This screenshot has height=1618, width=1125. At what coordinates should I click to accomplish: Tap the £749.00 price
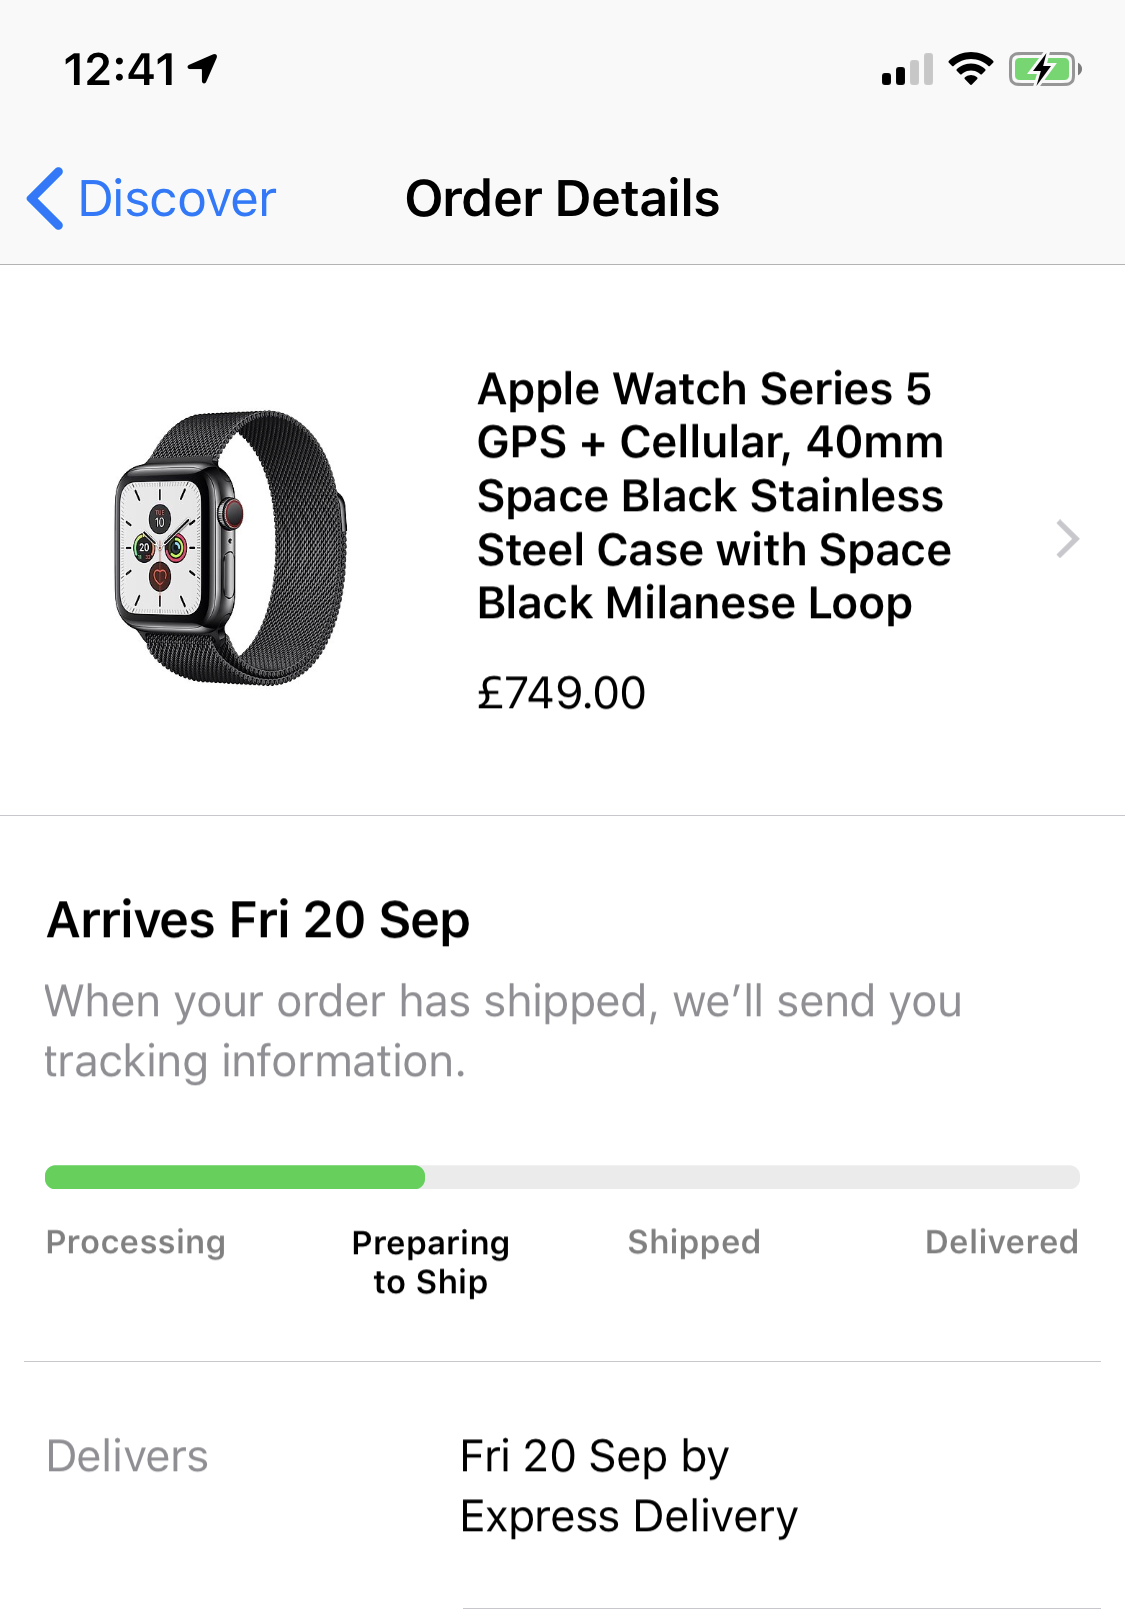[x=561, y=693]
